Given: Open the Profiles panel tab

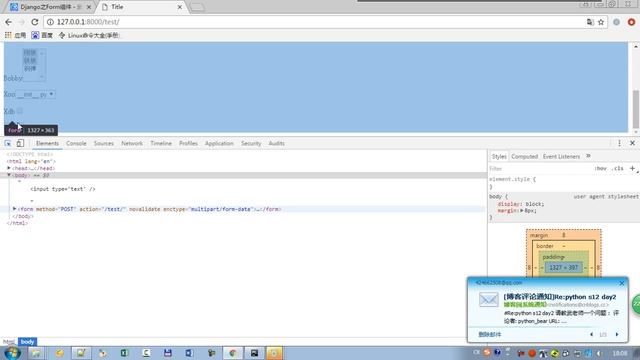Looking at the screenshot, I should tap(188, 143).
